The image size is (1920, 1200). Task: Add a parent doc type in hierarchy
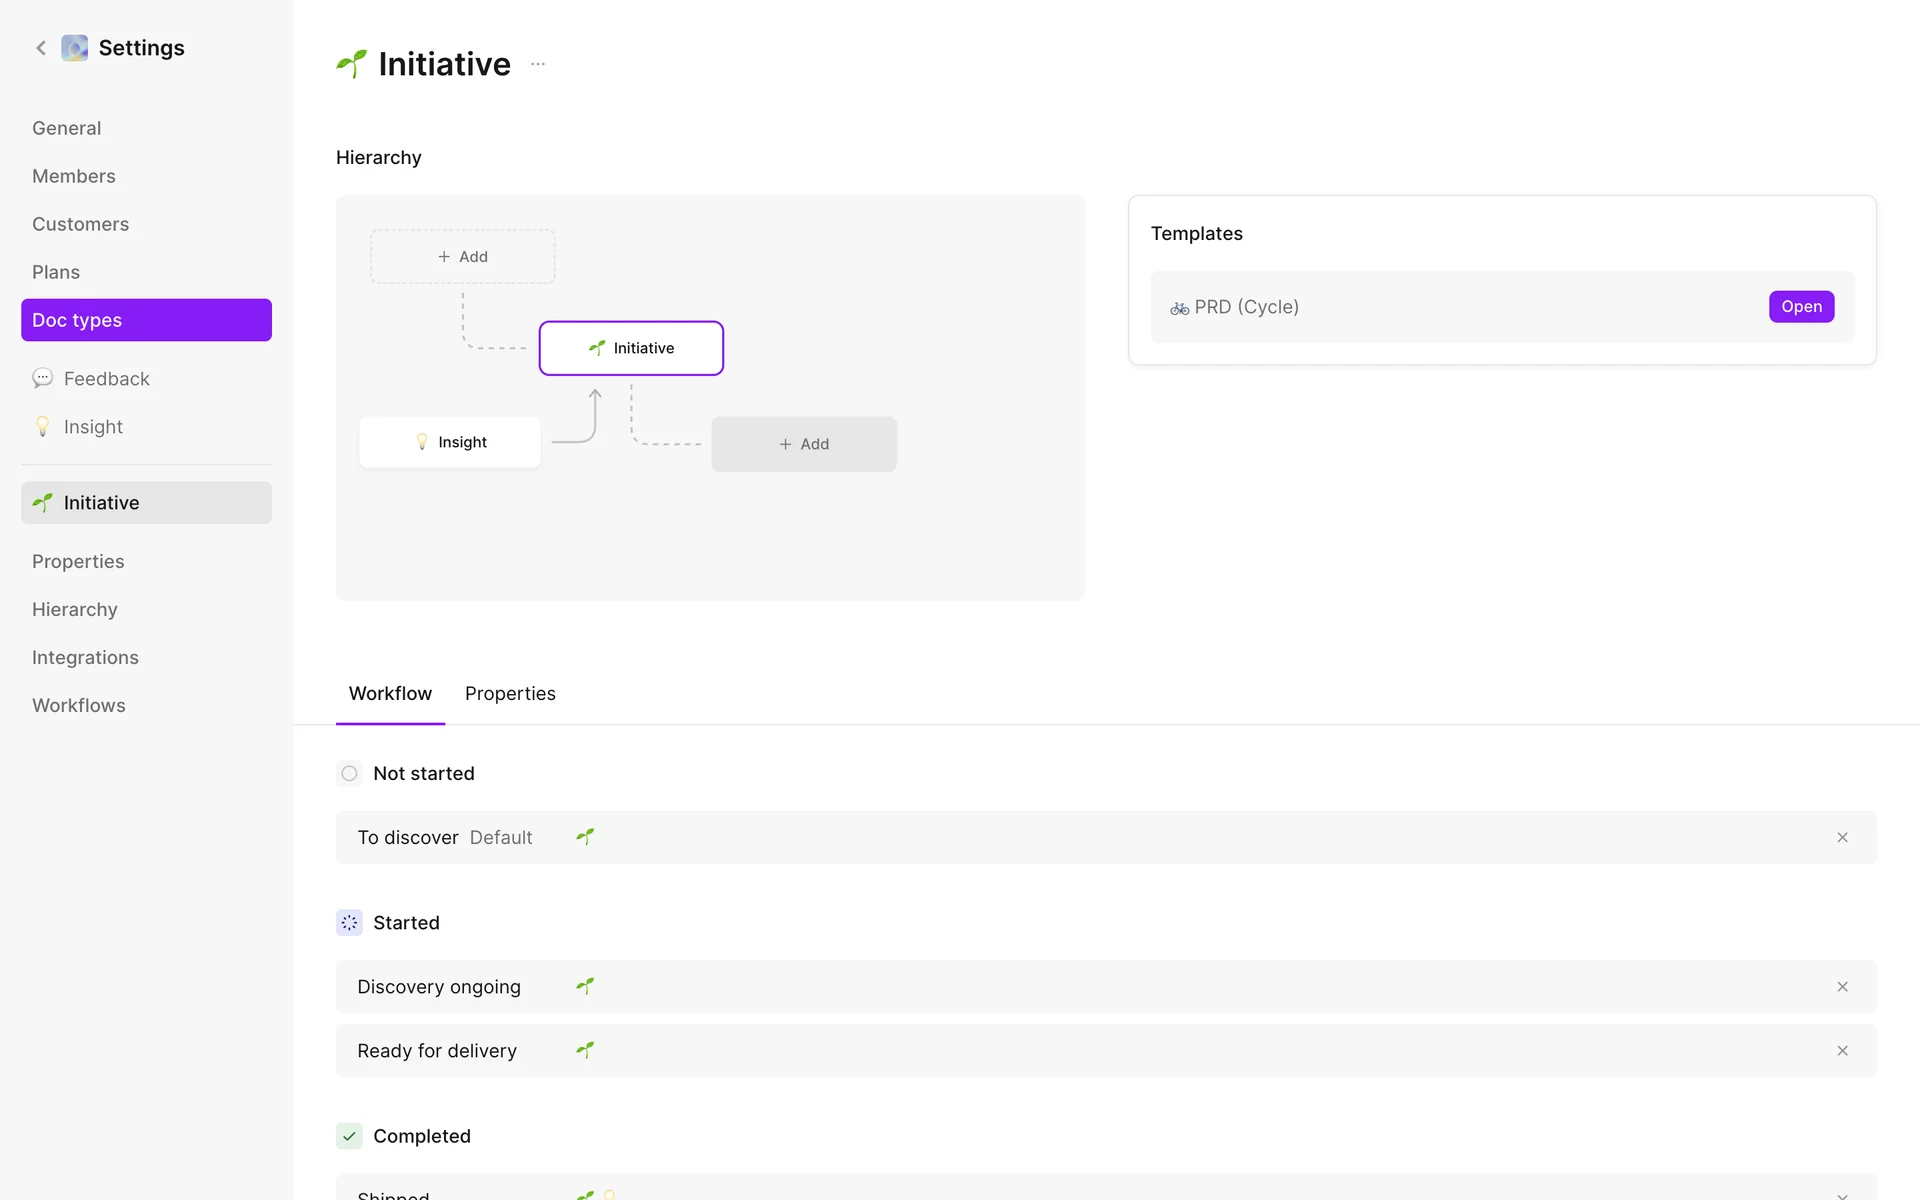[463, 257]
